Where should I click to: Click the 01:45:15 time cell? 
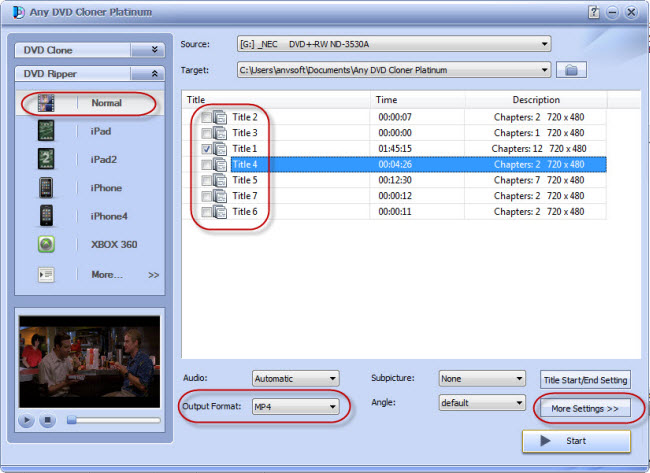point(395,149)
